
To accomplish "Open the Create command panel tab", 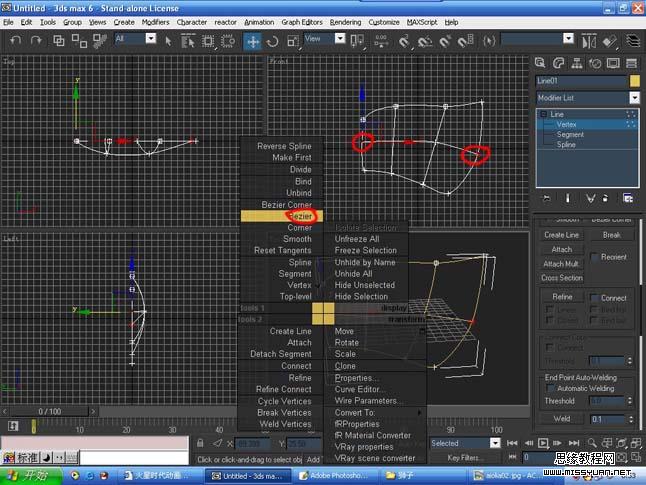I will pos(540,63).
